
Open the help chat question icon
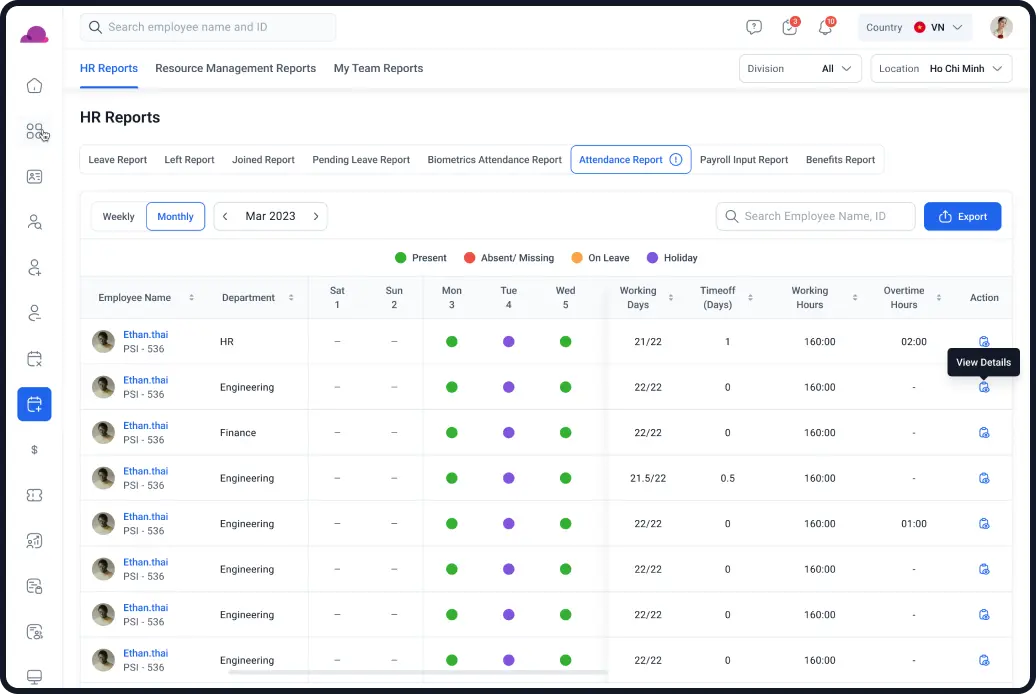pyautogui.click(x=754, y=27)
